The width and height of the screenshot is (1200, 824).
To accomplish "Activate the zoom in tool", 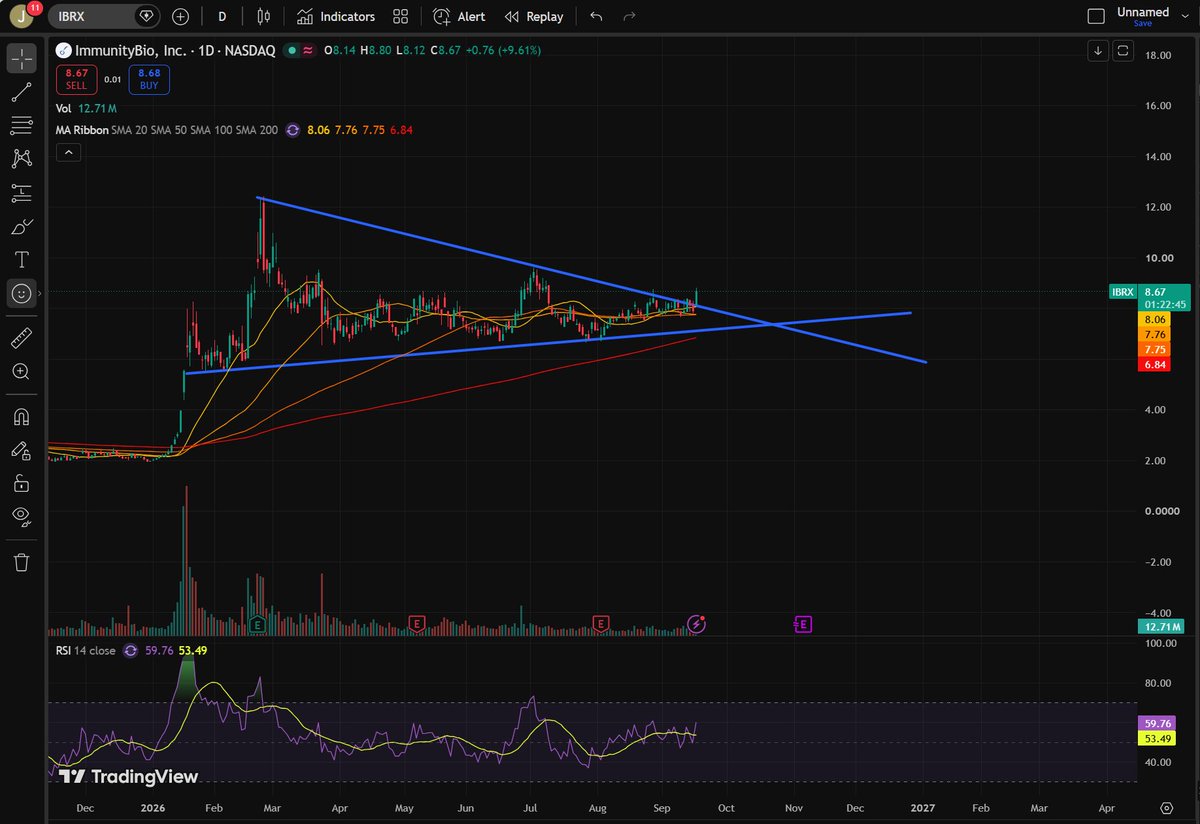I will [22, 371].
